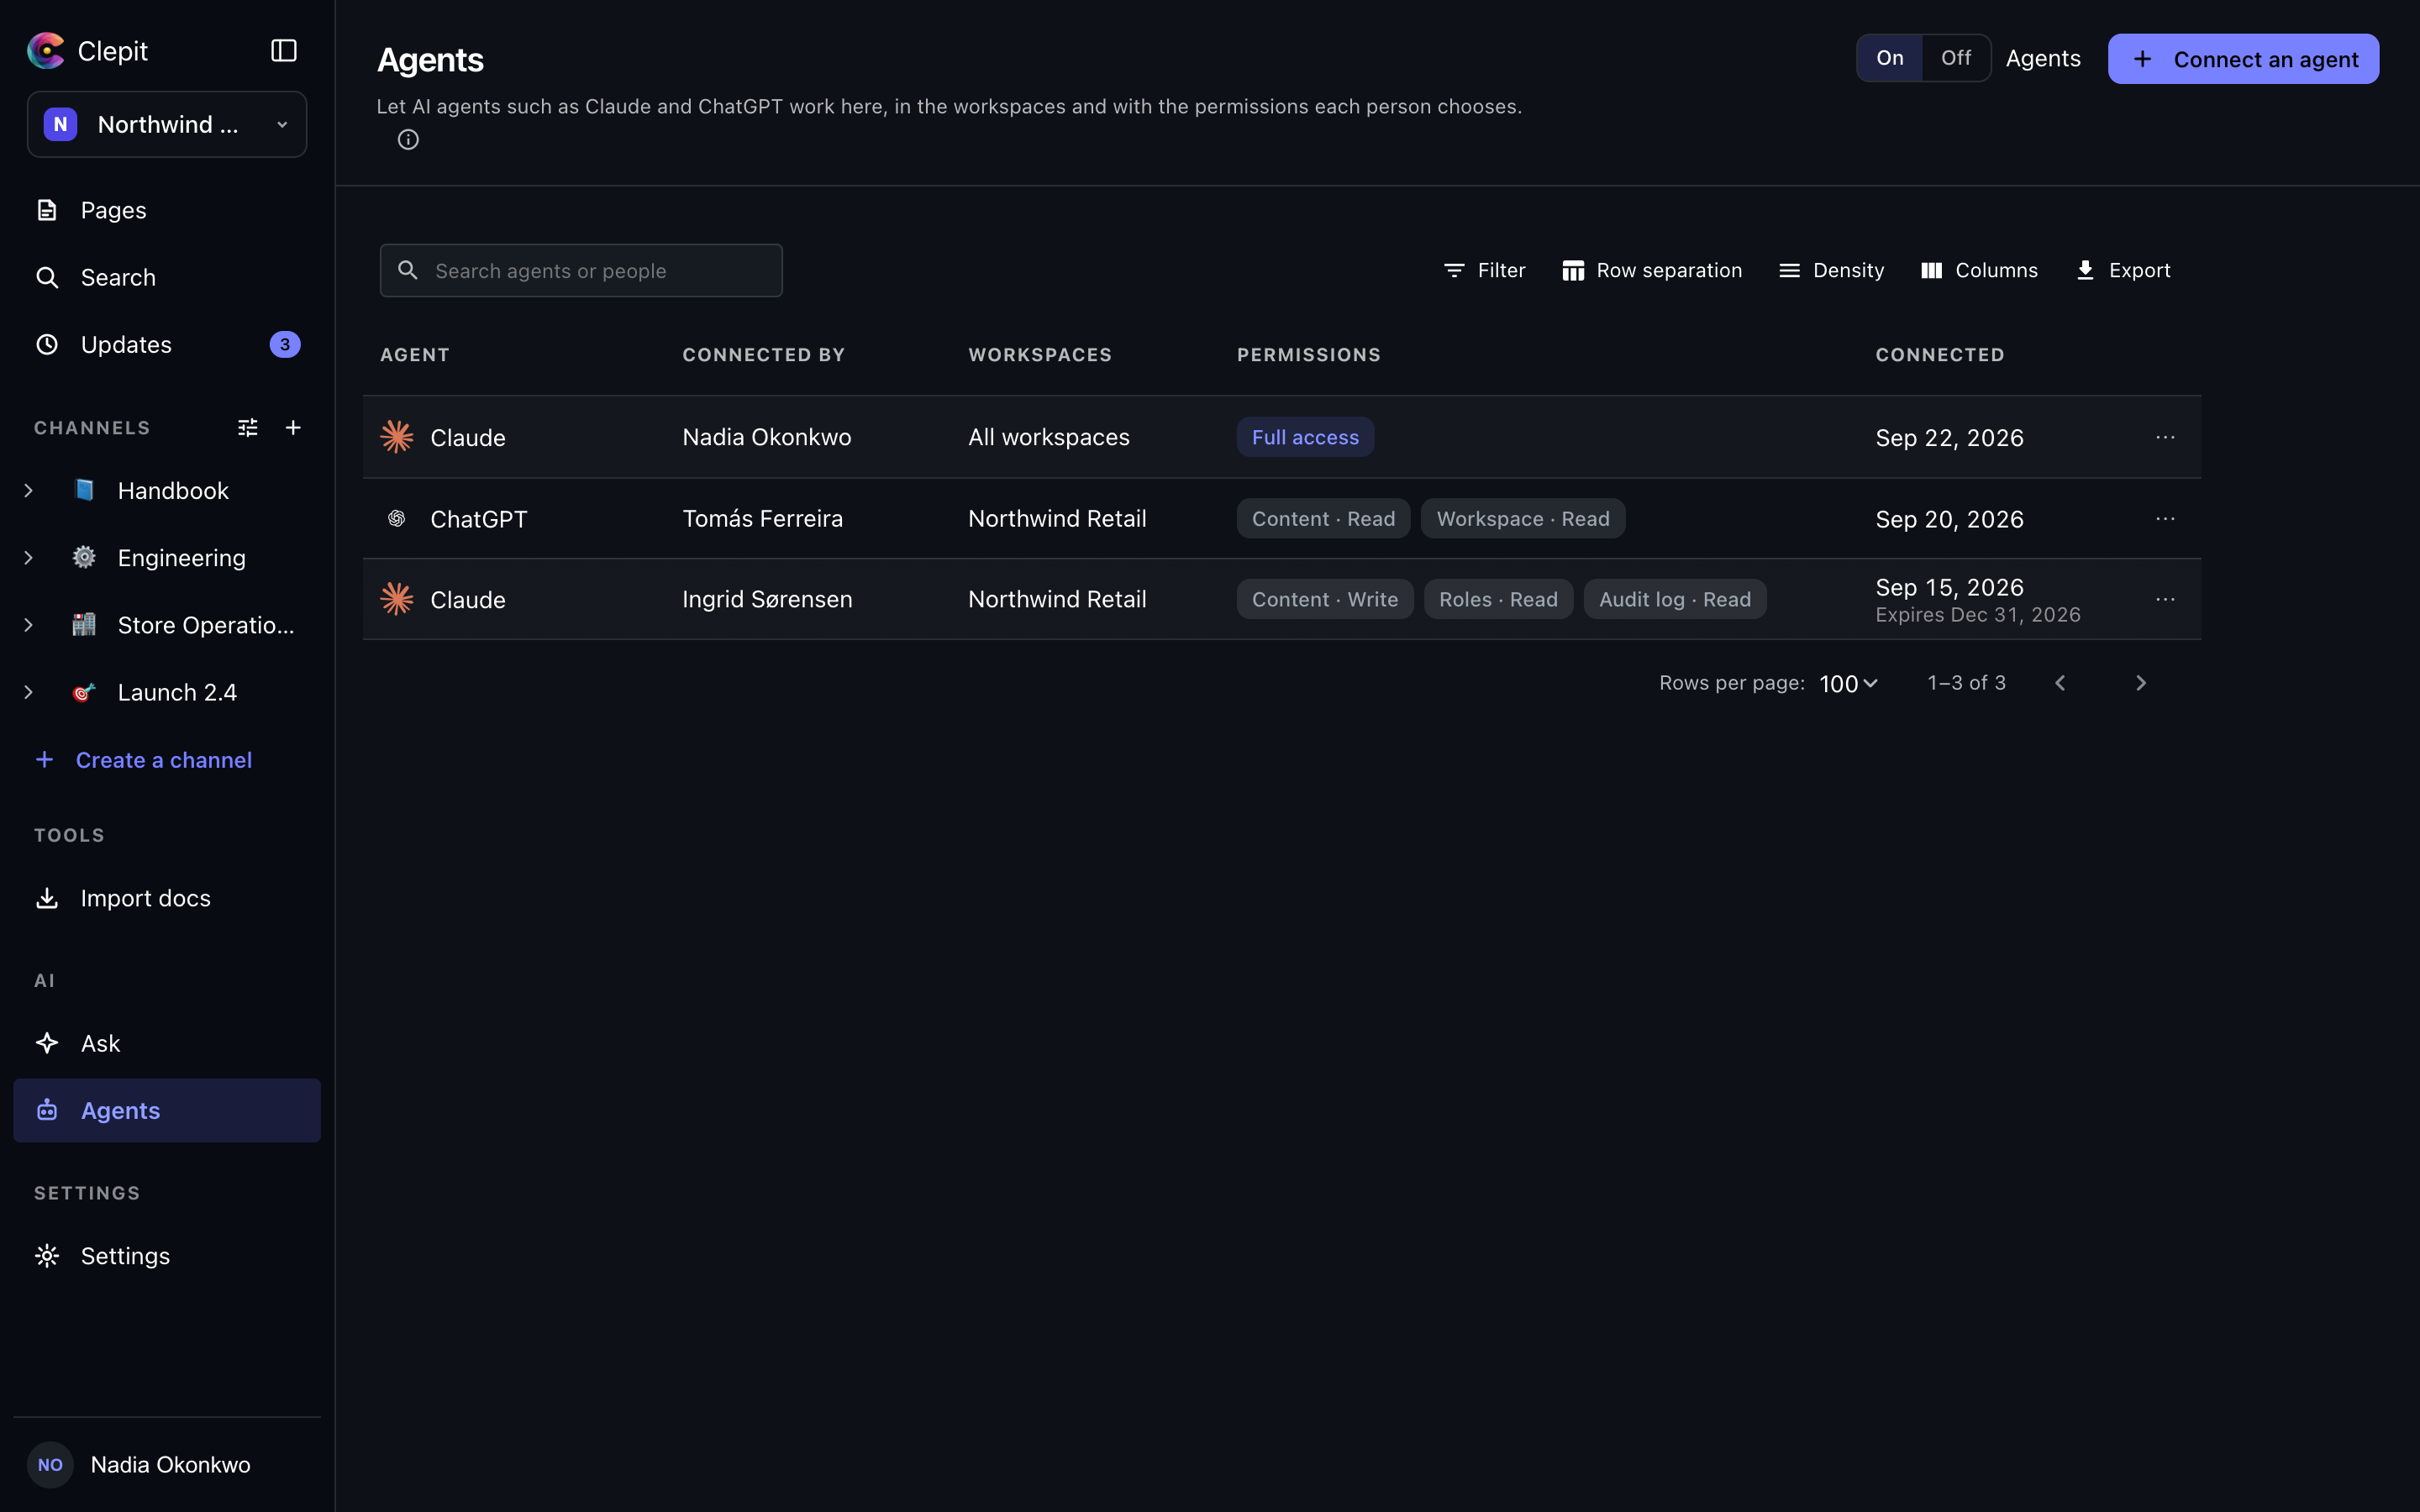Screen dimensions: 2420x1512
Task: Go to the next page arrow
Action: pyautogui.click(x=2140, y=683)
